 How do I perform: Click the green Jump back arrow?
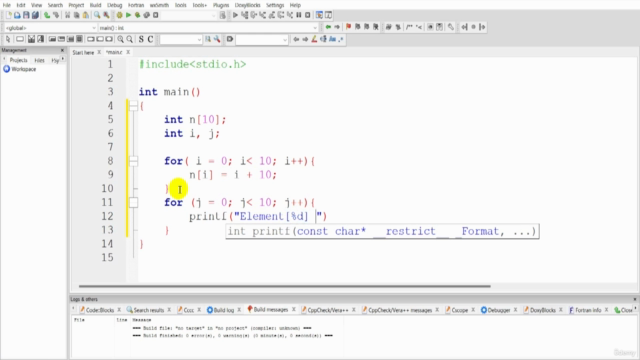[328, 27]
